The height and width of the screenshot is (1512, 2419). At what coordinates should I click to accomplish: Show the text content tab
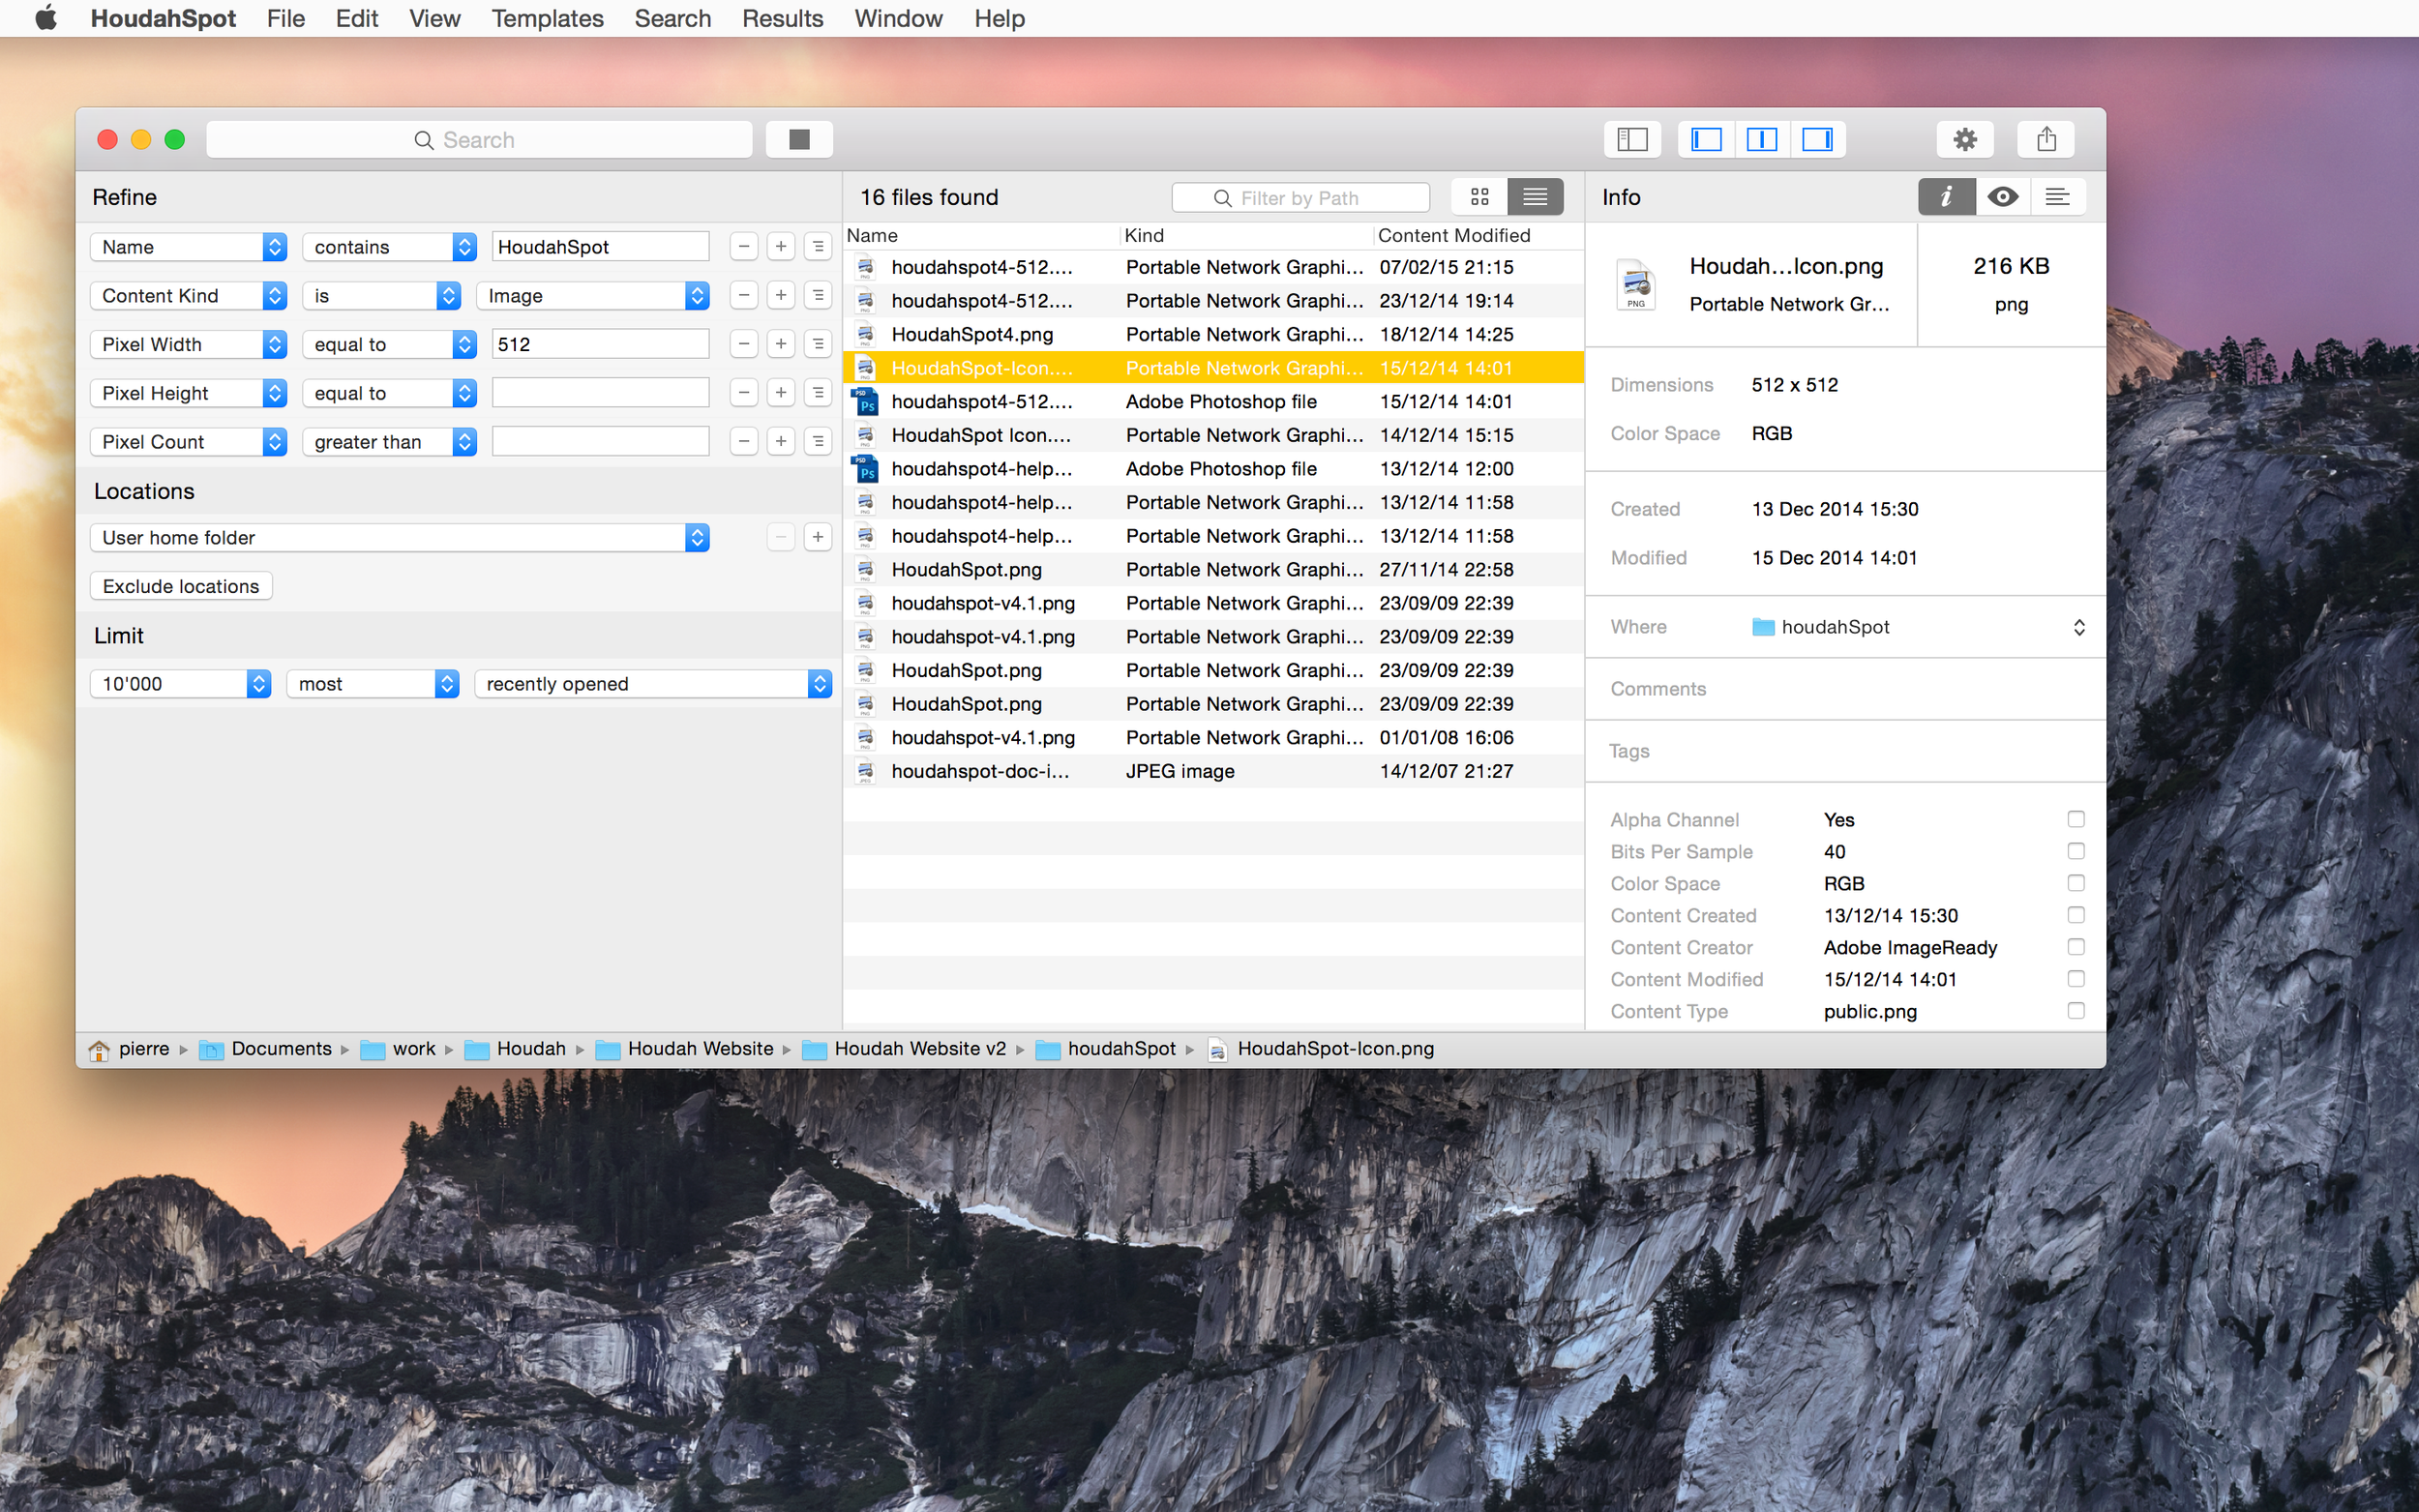coord(2057,197)
